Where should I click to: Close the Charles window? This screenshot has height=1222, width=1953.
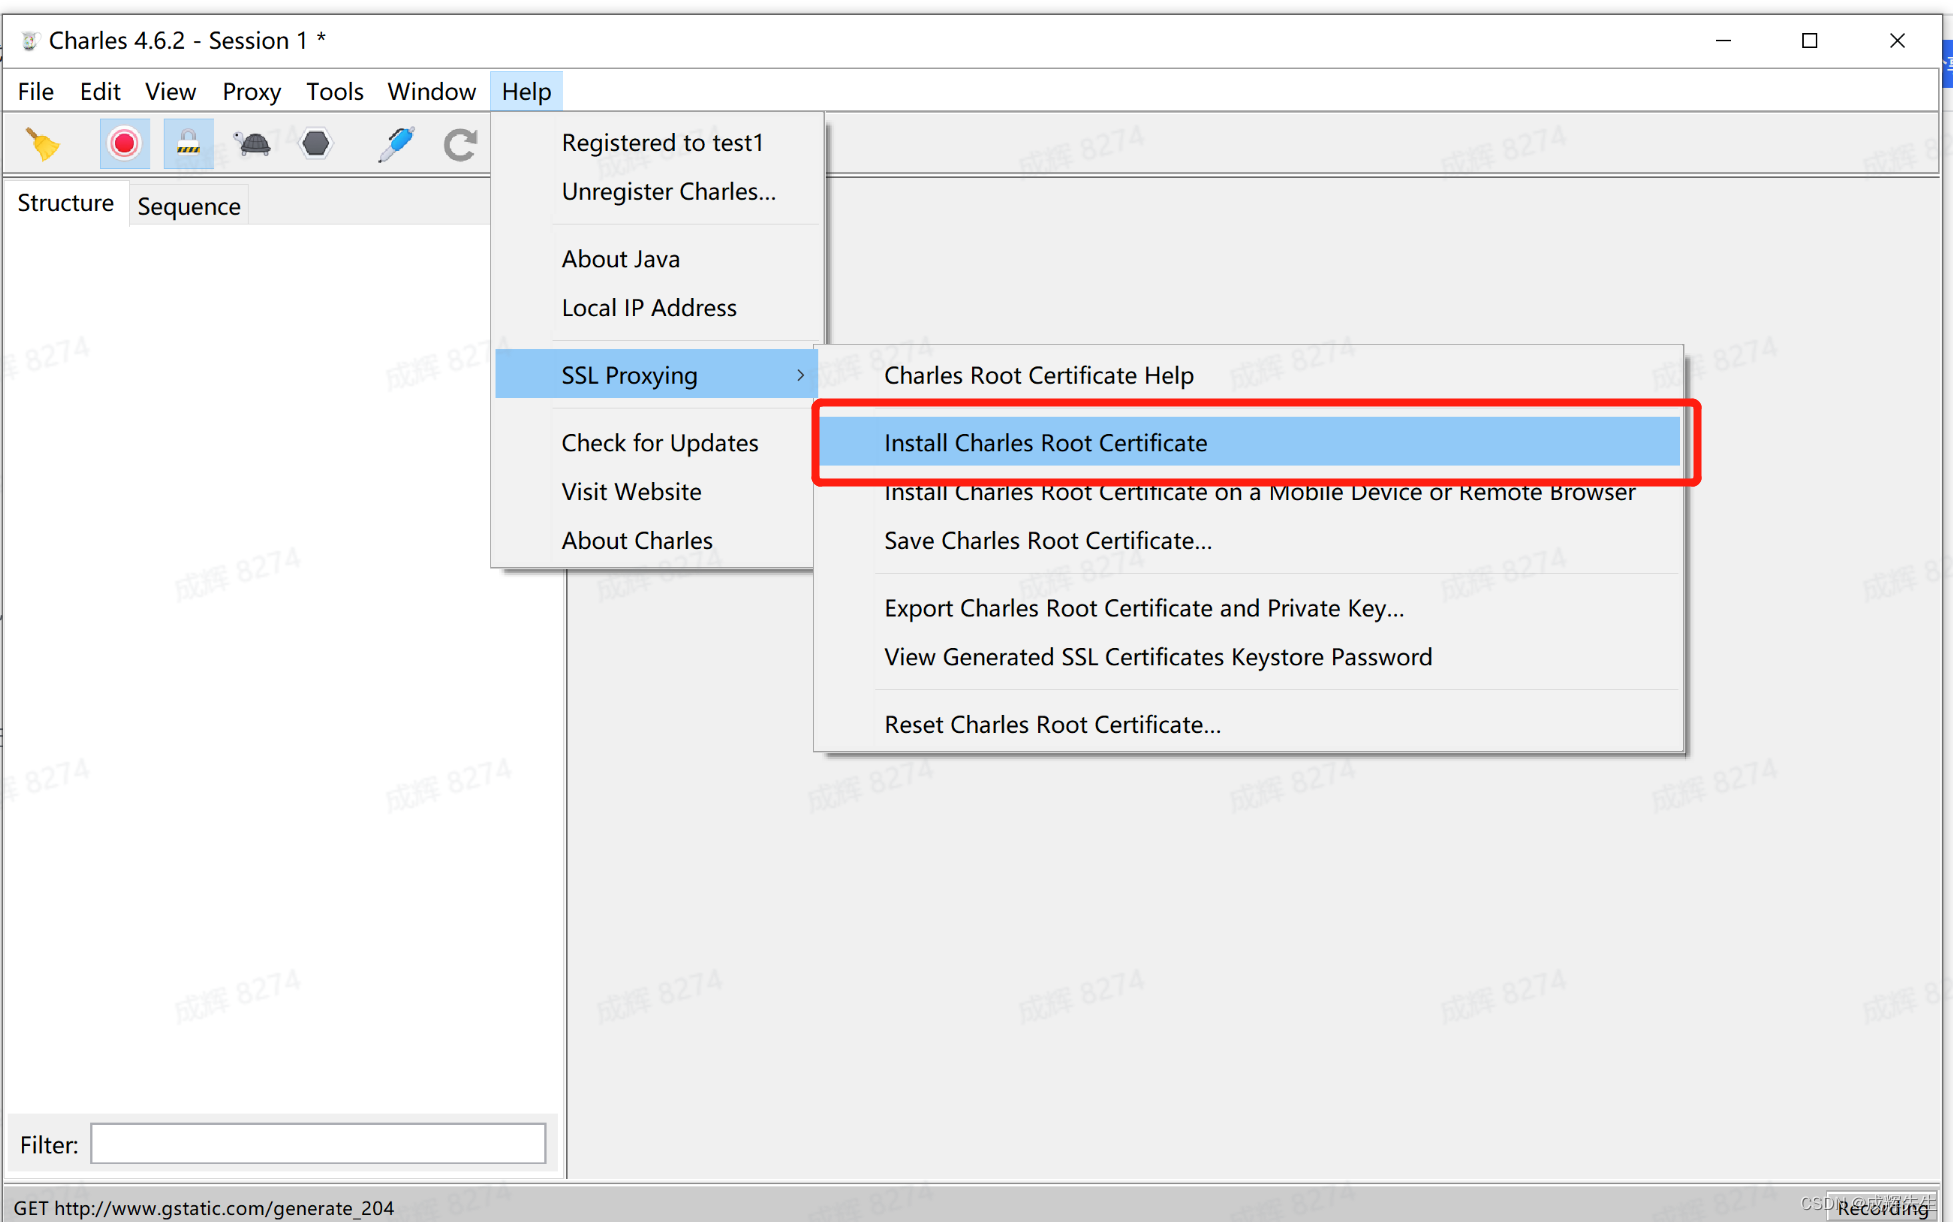click(x=1897, y=41)
